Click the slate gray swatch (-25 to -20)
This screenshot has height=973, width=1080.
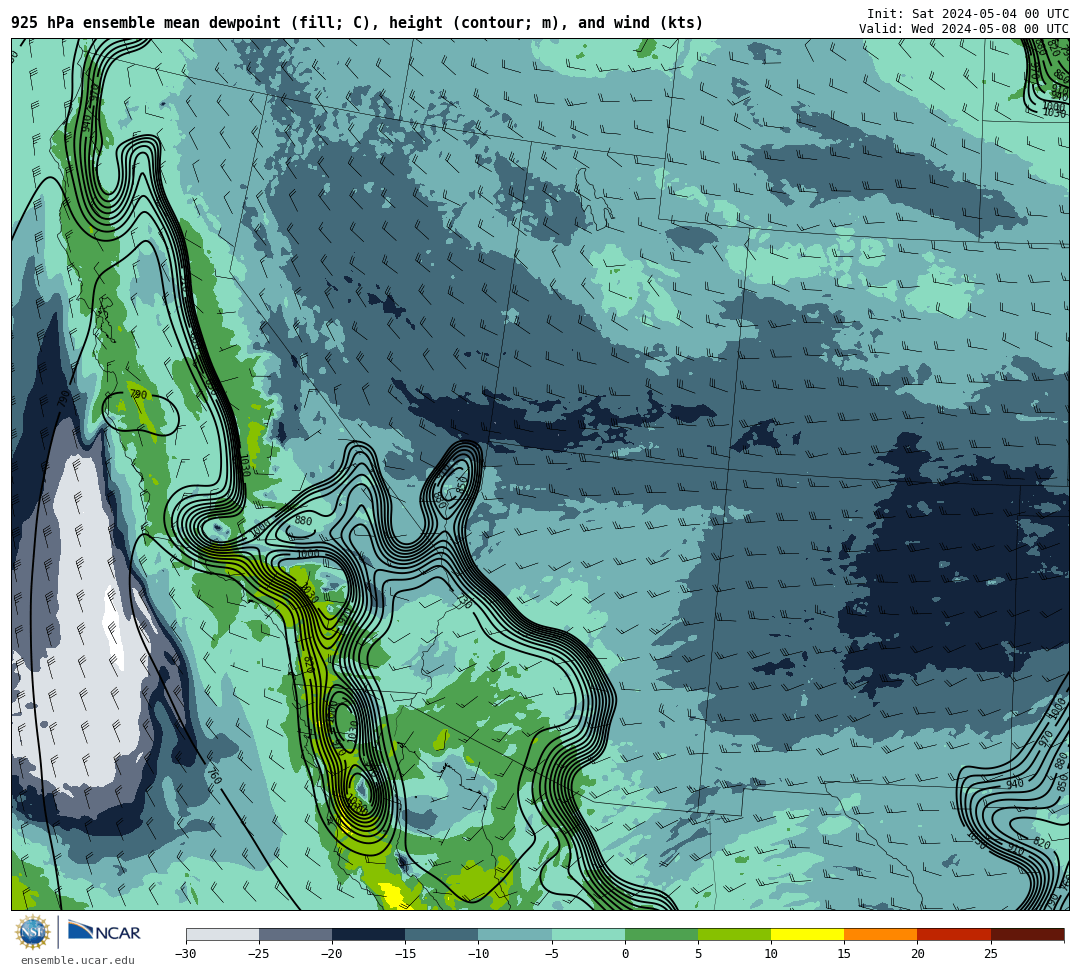point(295,934)
